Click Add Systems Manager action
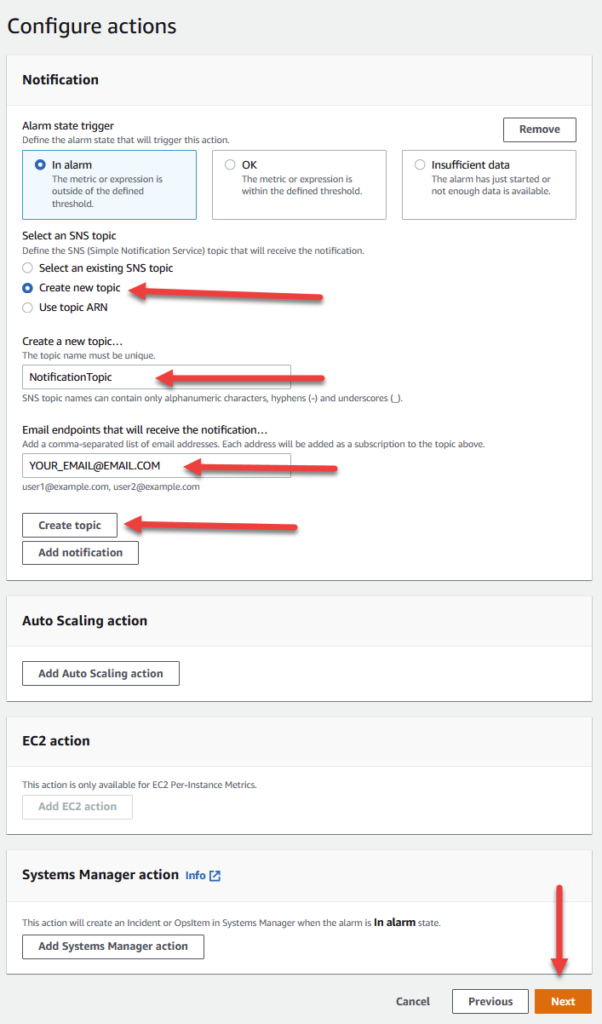 click(x=113, y=946)
